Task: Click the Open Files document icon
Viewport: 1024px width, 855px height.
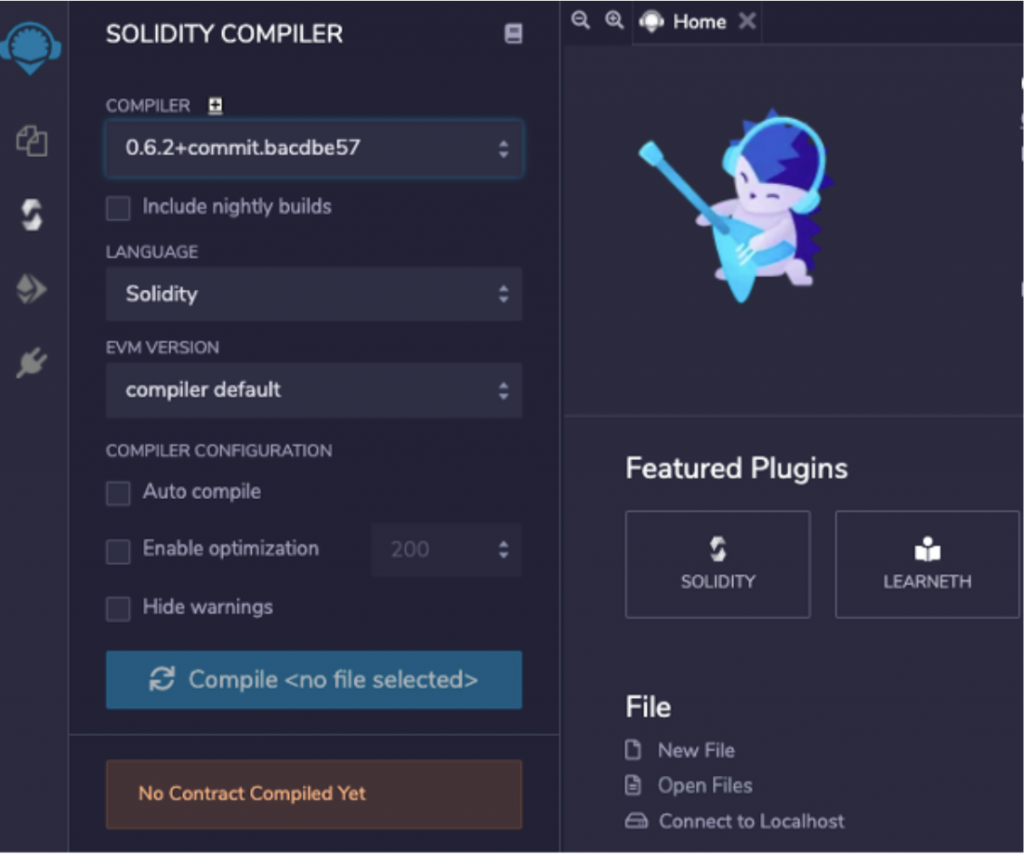Action: click(x=633, y=785)
